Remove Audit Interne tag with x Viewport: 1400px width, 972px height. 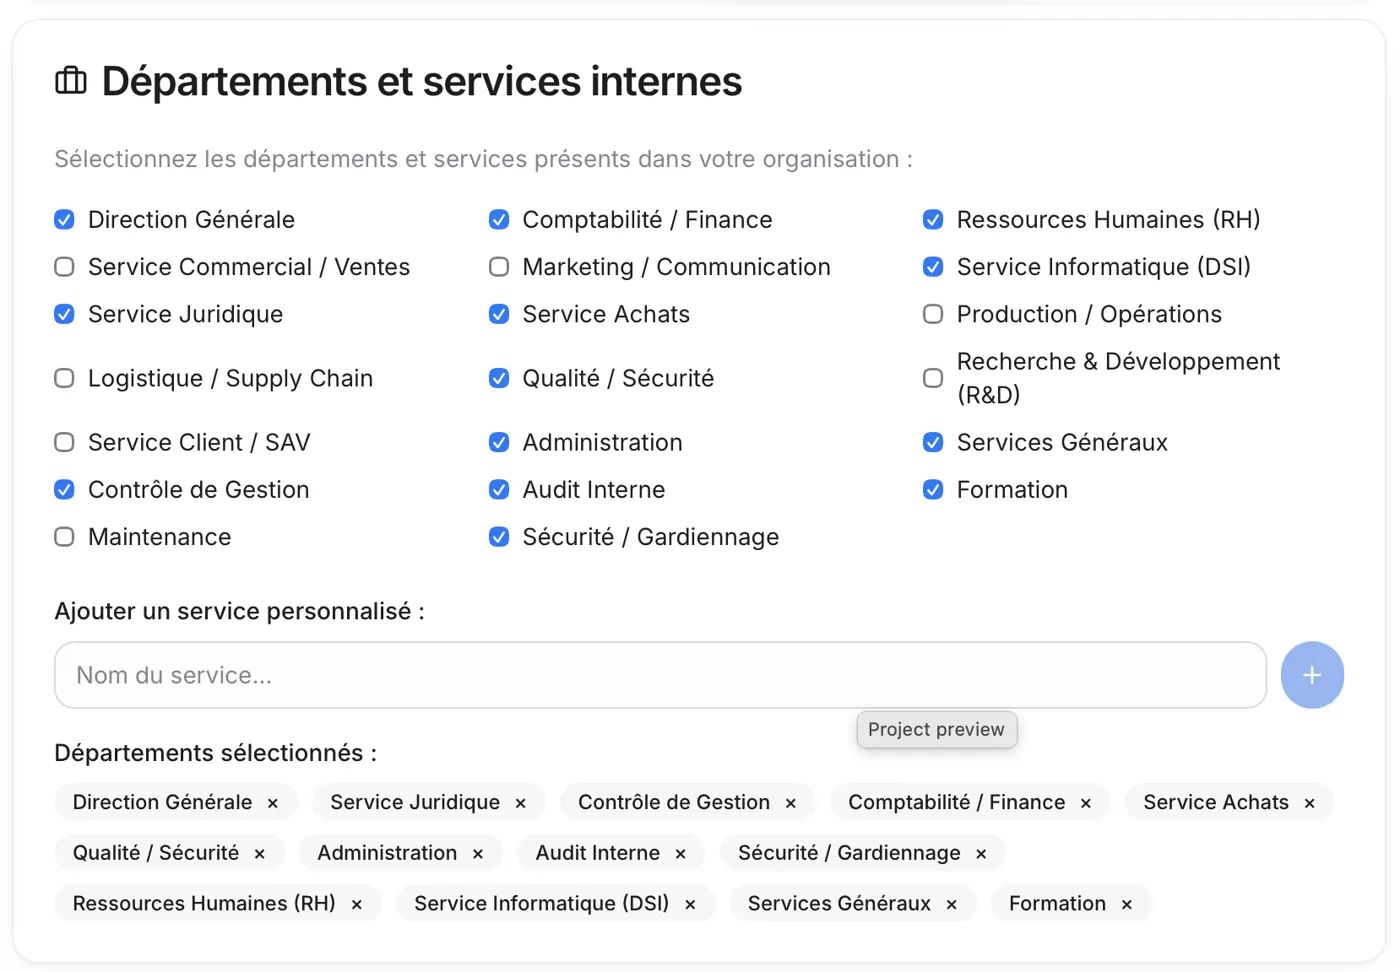(681, 854)
